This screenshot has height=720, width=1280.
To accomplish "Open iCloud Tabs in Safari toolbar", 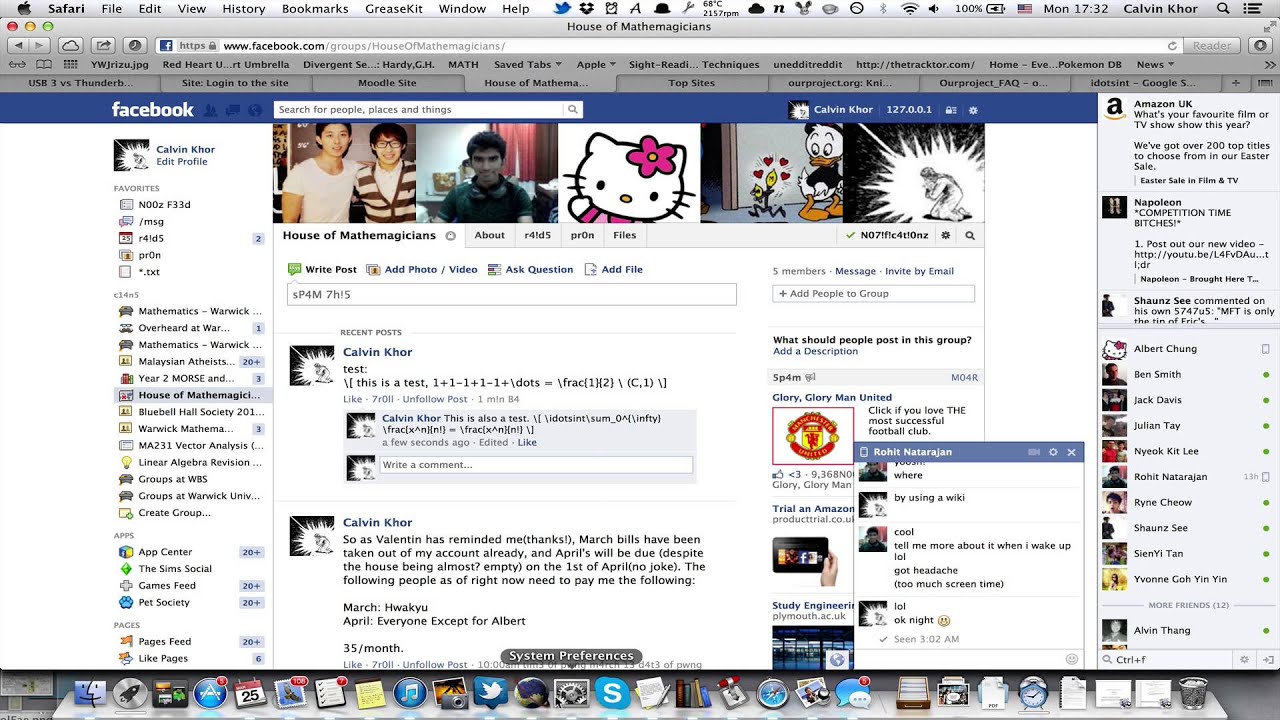I will [x=70, y=46].
